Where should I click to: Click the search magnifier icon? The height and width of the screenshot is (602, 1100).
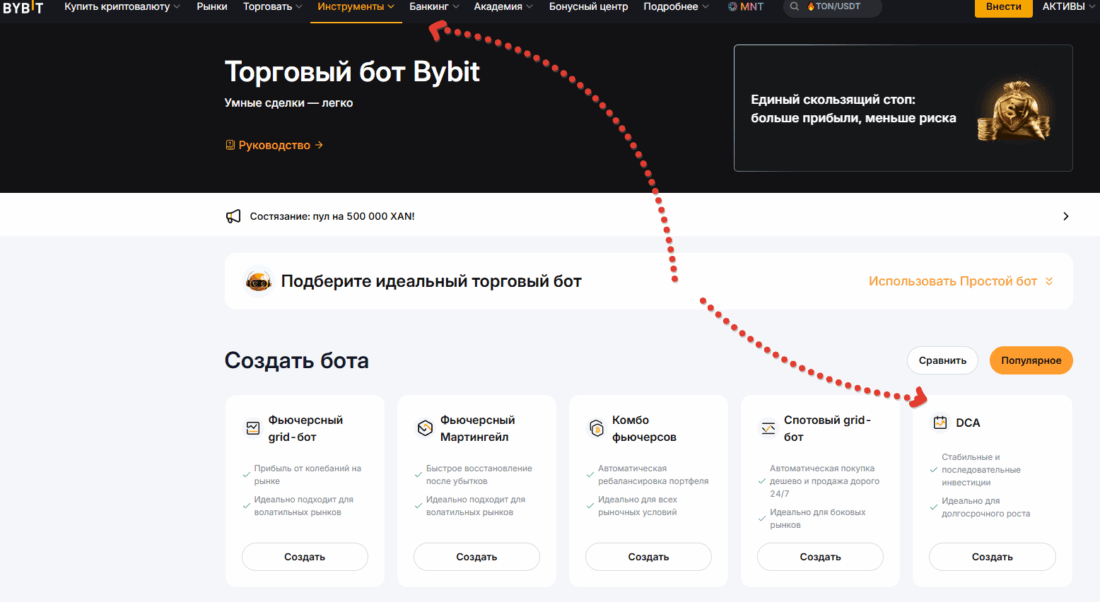pyautogui.click(x=794, y=6)
